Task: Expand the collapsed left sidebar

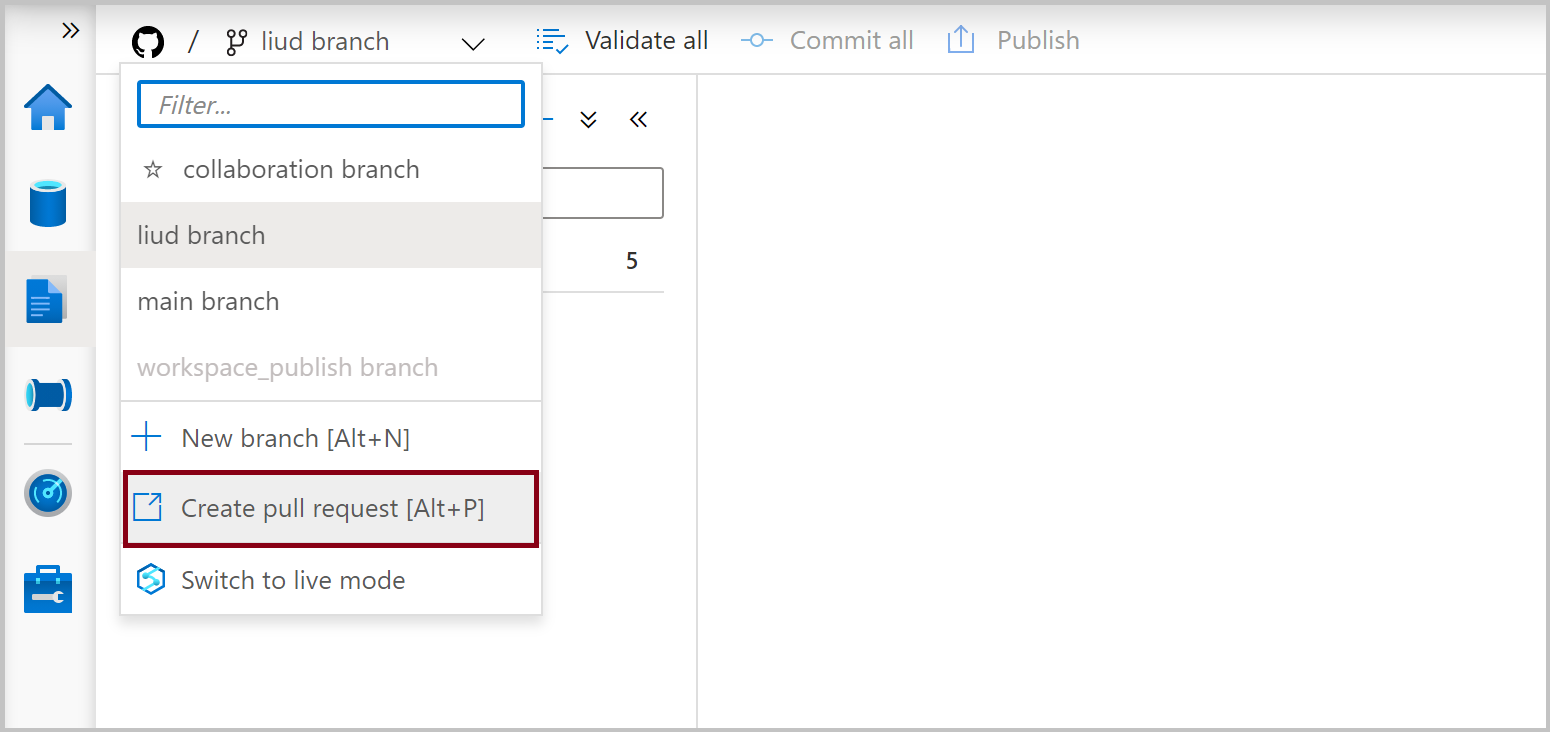Action: (69, 29)
